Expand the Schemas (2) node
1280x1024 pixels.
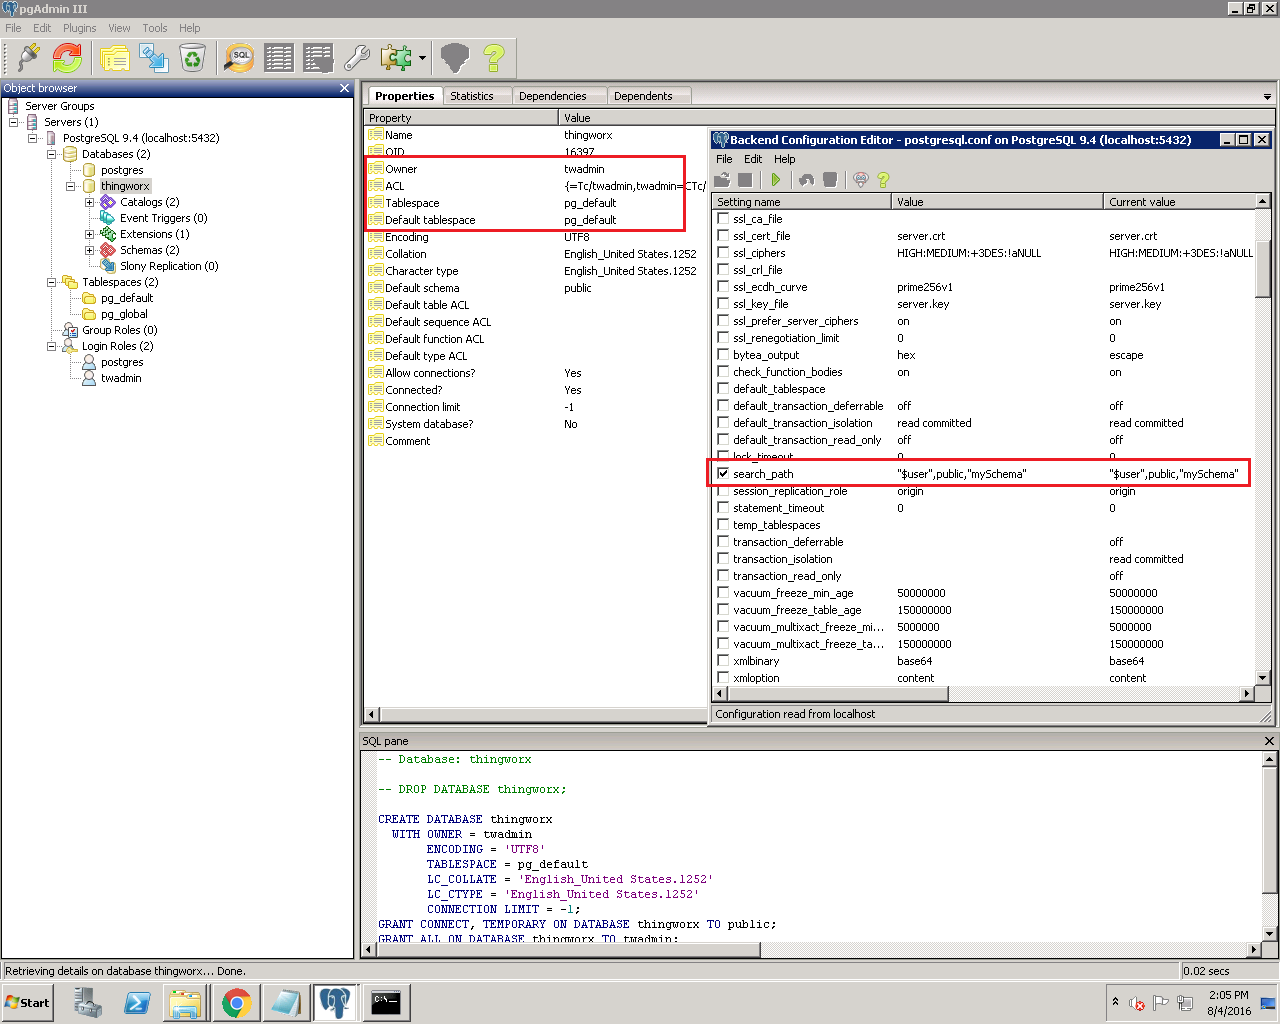pos(89,250)
